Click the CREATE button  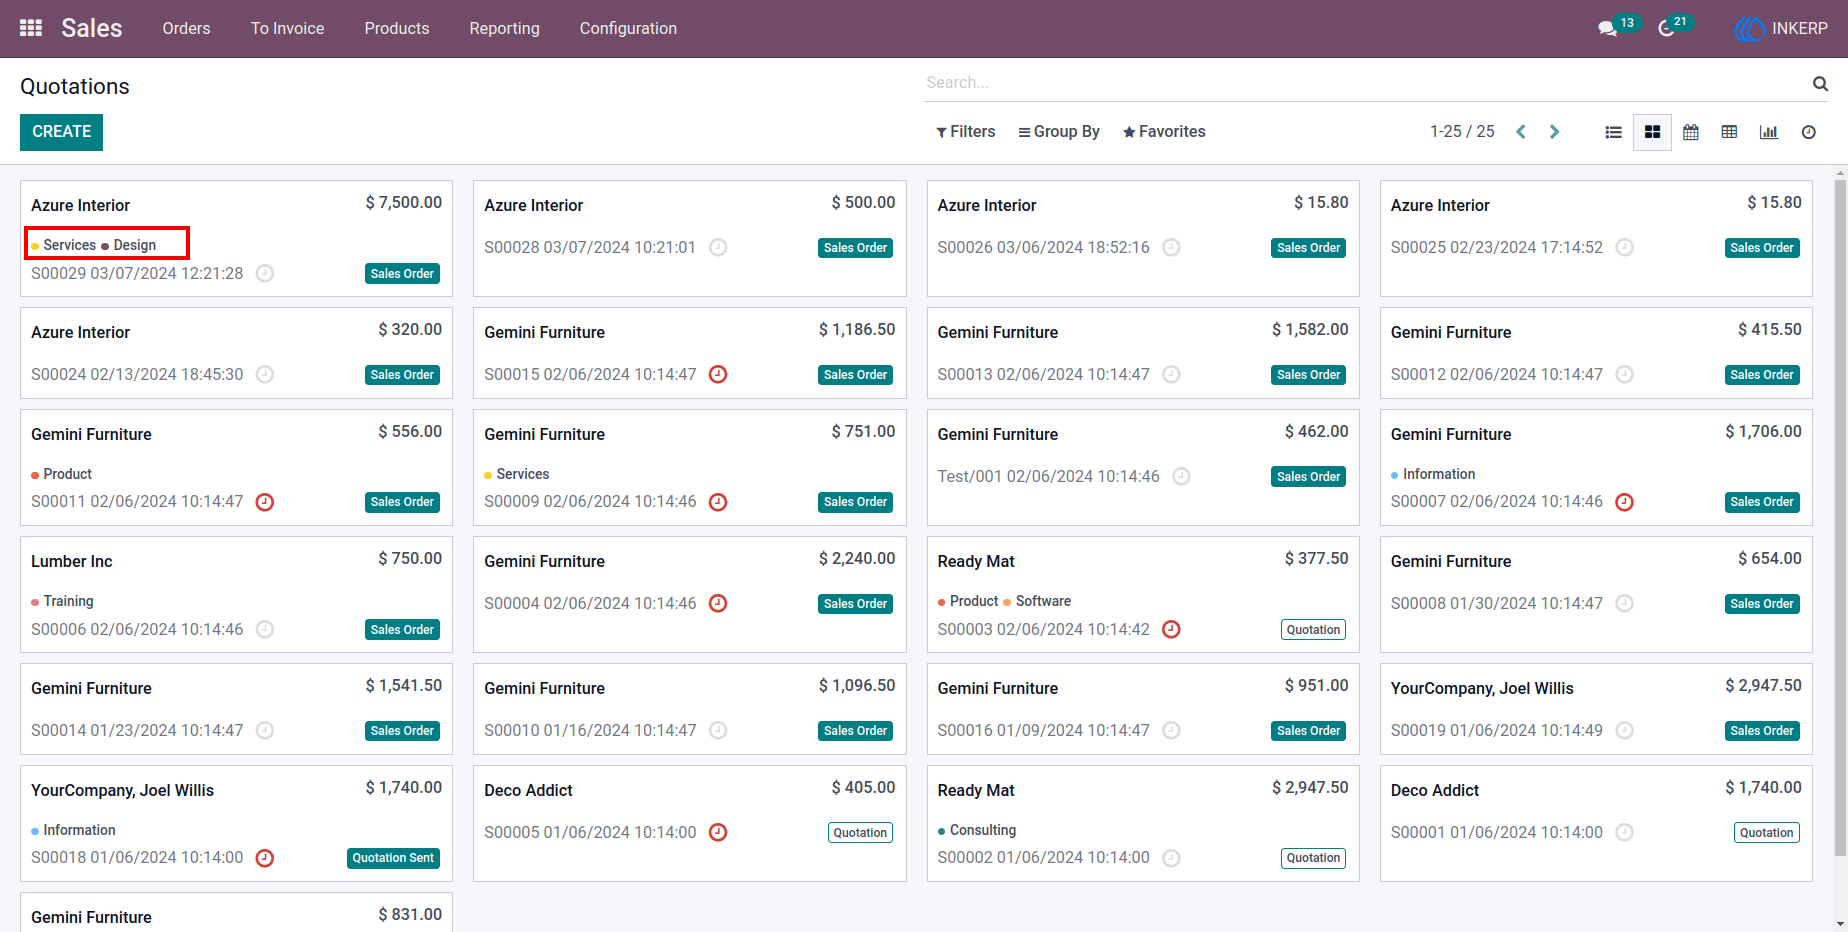point(62,132)
